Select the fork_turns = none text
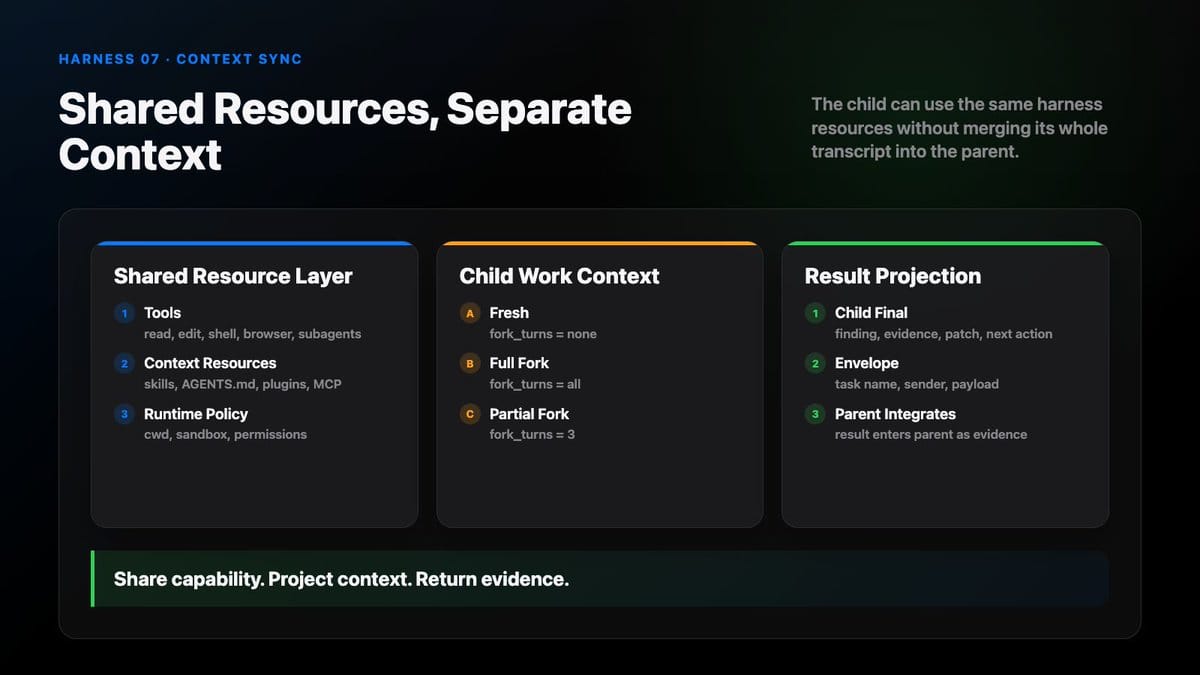Screen dimensions: 1200x675 coord(543,334)
